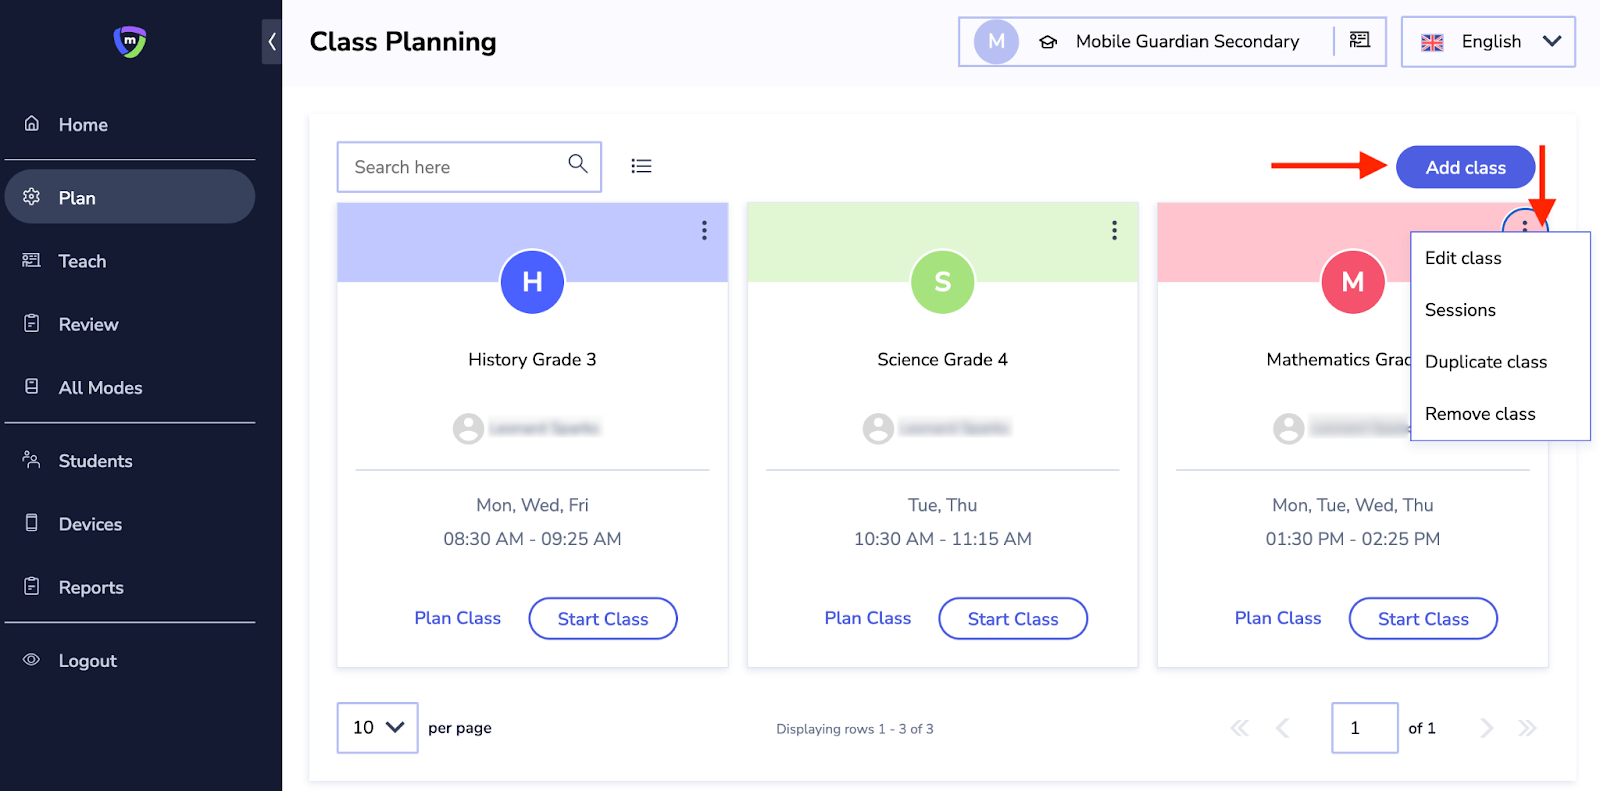Open History Grade 3 options menu
Viewport: 1600px width, 791px height.
coord(704,231)
